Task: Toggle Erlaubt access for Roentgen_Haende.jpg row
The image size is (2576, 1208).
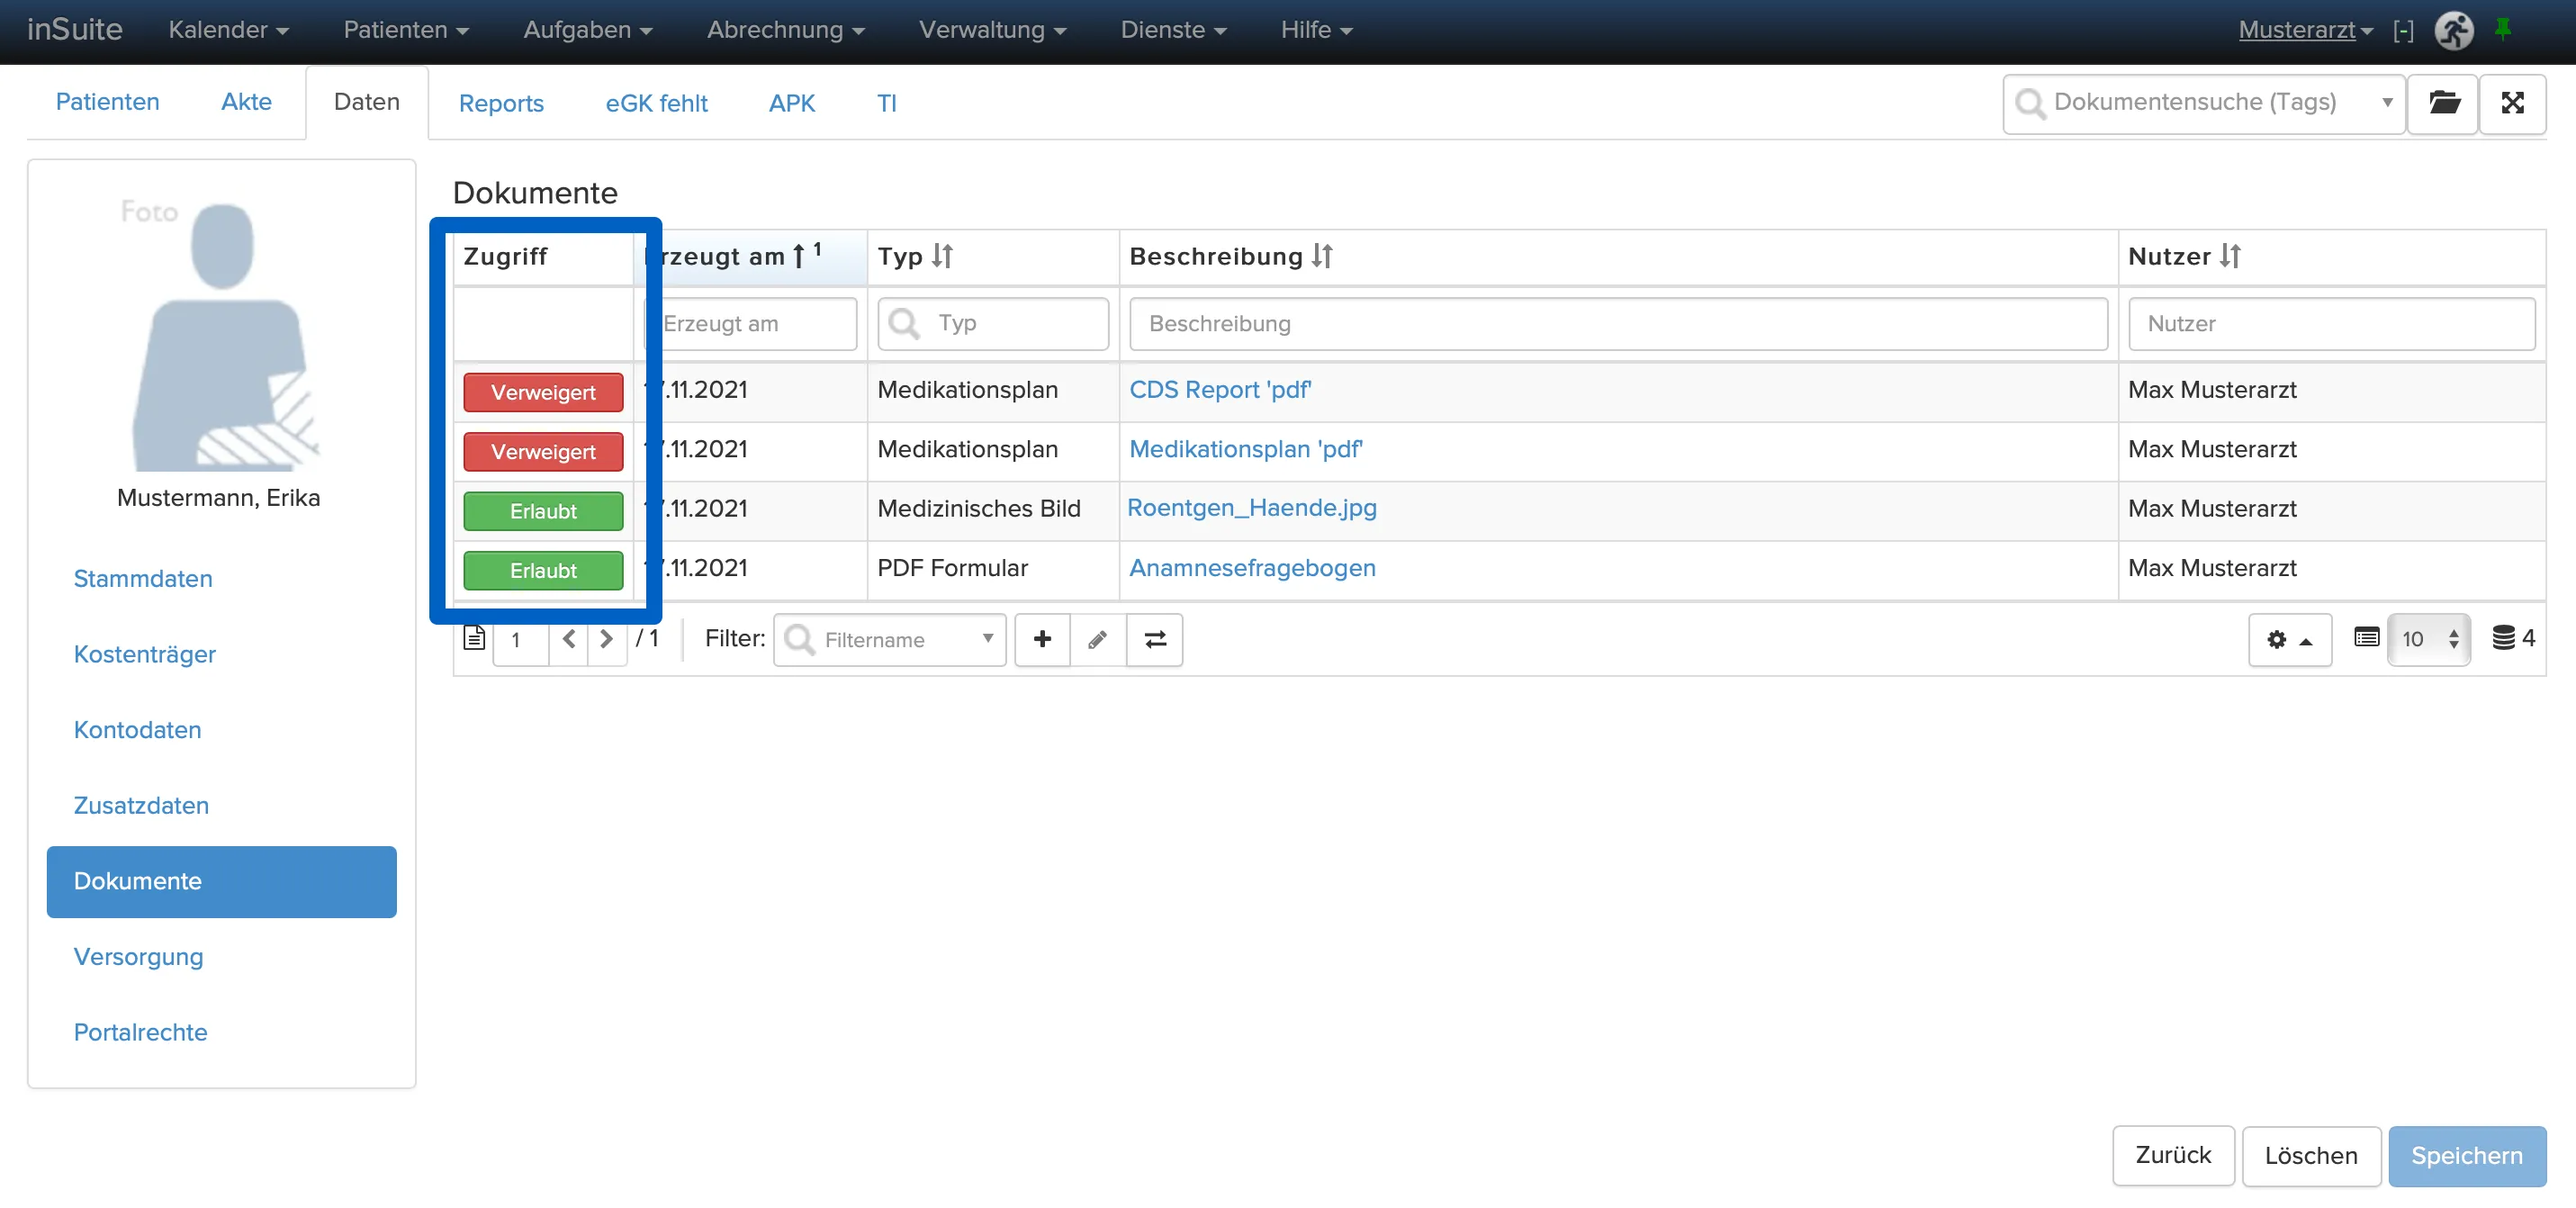Action: pyautogui.click(x=543, y=511)
